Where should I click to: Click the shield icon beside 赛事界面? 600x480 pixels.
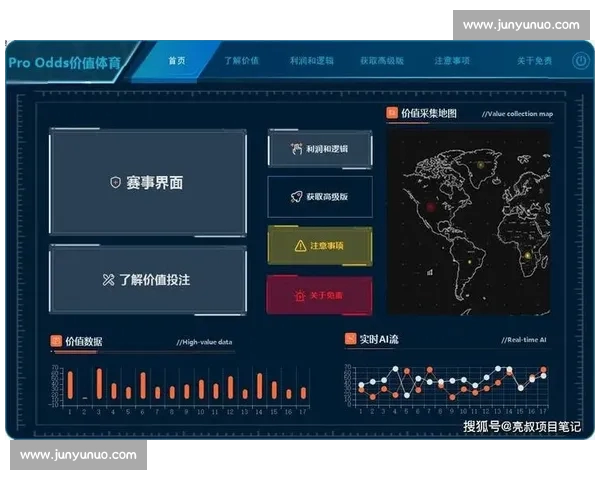point(115,183)
